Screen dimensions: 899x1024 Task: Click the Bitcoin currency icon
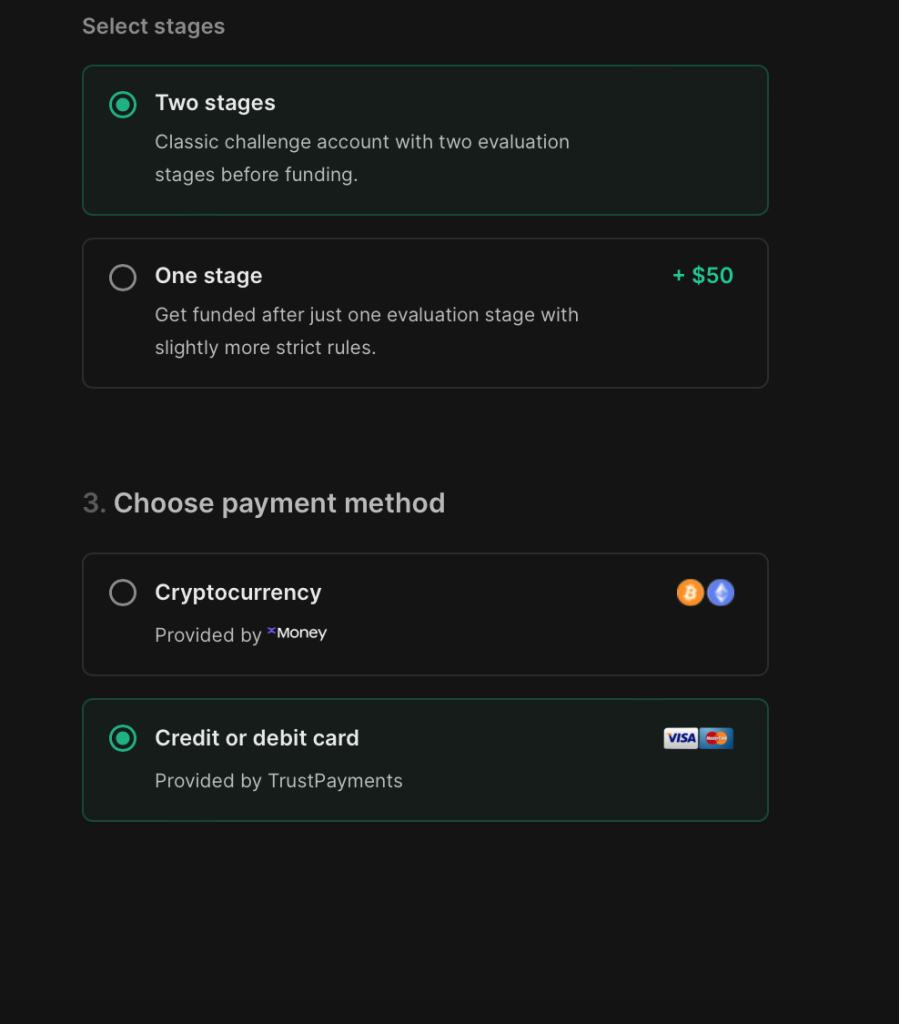pos(690,592)
